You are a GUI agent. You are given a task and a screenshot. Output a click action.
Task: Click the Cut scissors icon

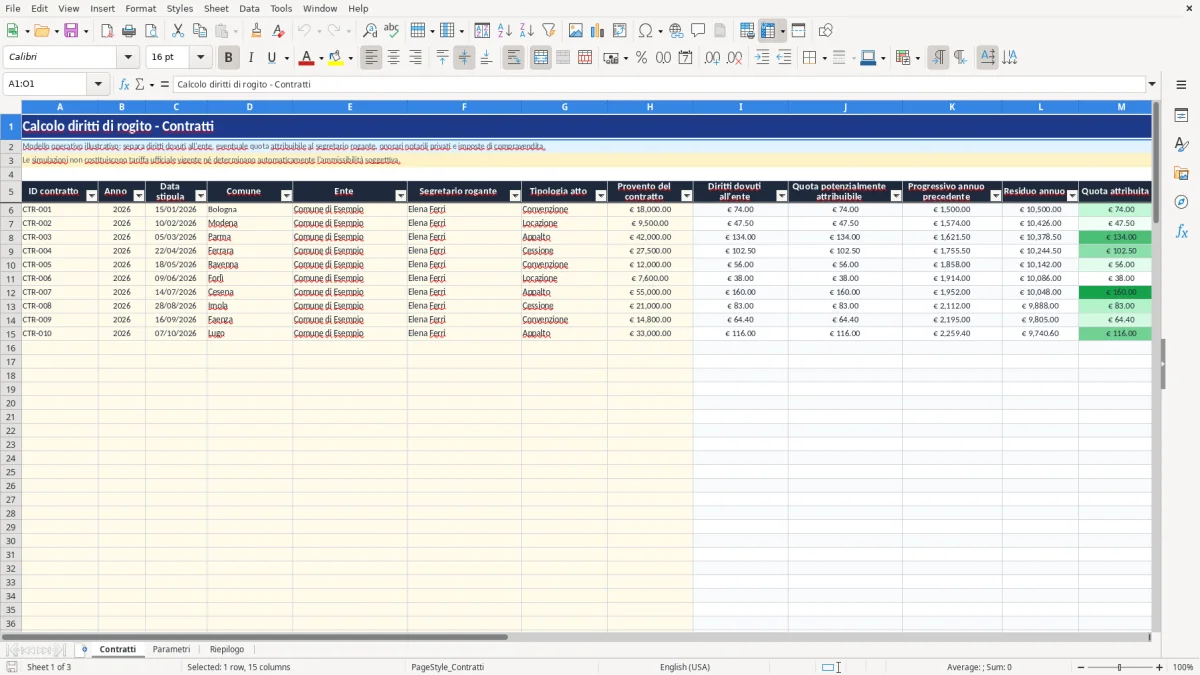tap(178, 31)
